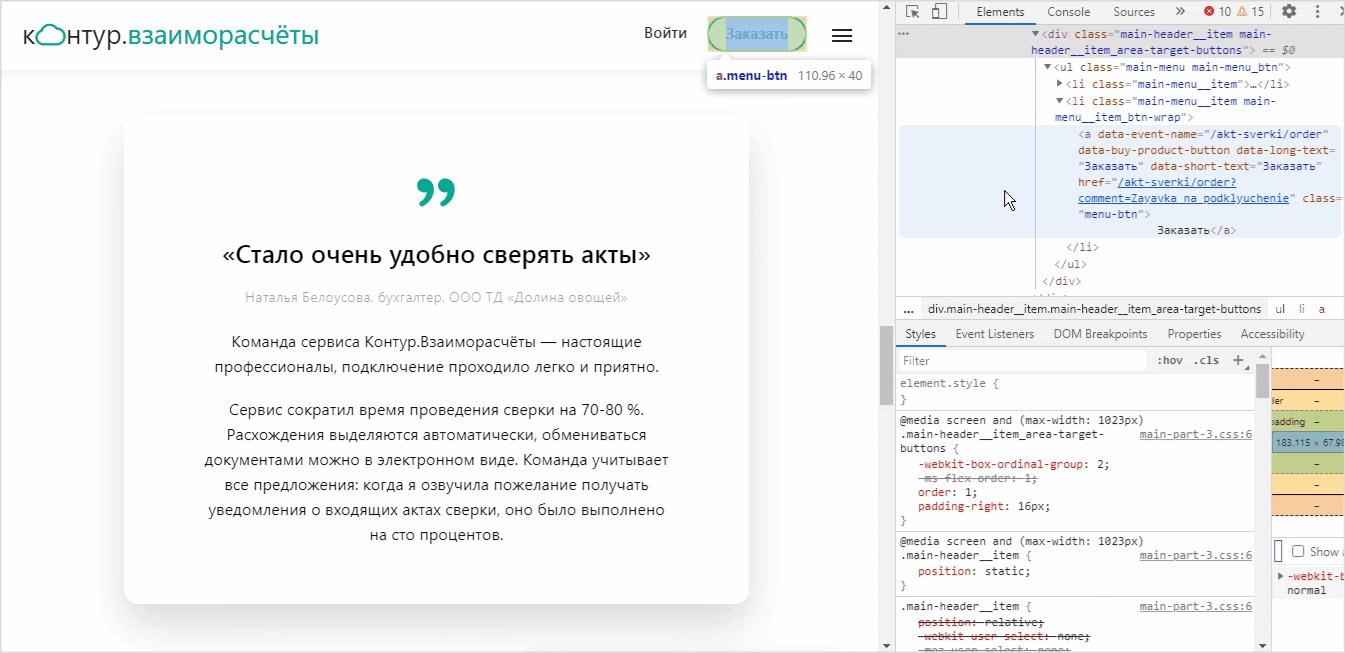This screenshot has height=653, width=1345.
Task: Click the red error count indicator
Action: click(1217, 12)
